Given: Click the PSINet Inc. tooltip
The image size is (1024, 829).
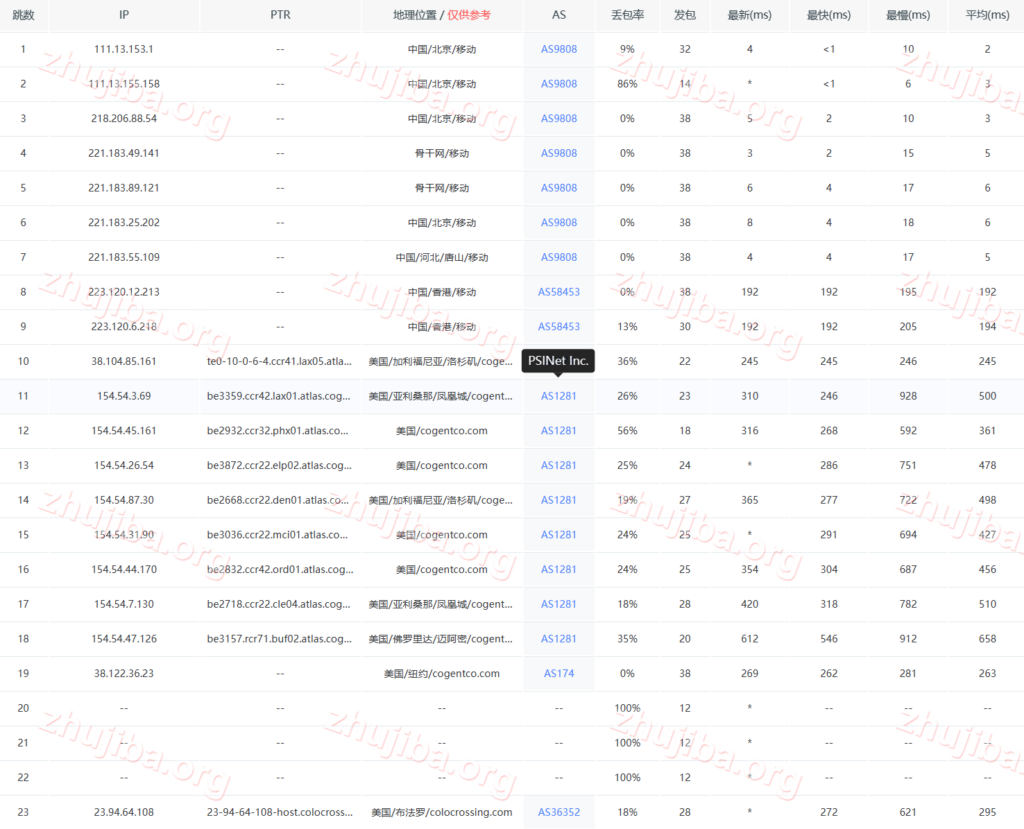Looking at the screenshot, I should 559,361.
